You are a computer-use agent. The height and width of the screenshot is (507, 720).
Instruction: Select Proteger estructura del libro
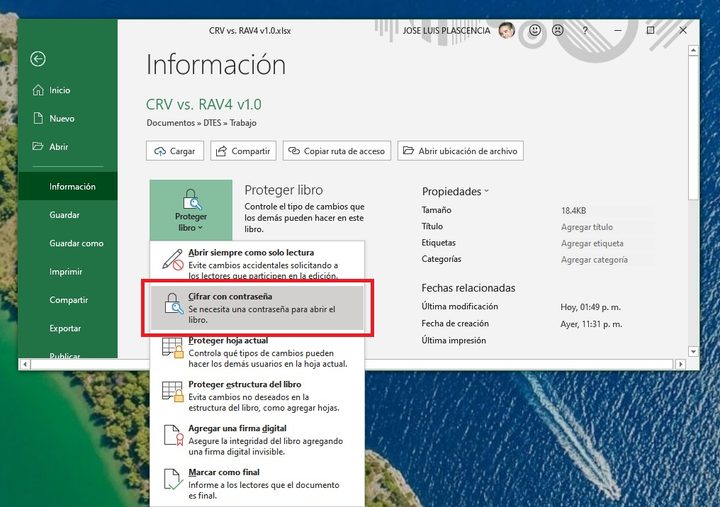(x=257, y=396)
